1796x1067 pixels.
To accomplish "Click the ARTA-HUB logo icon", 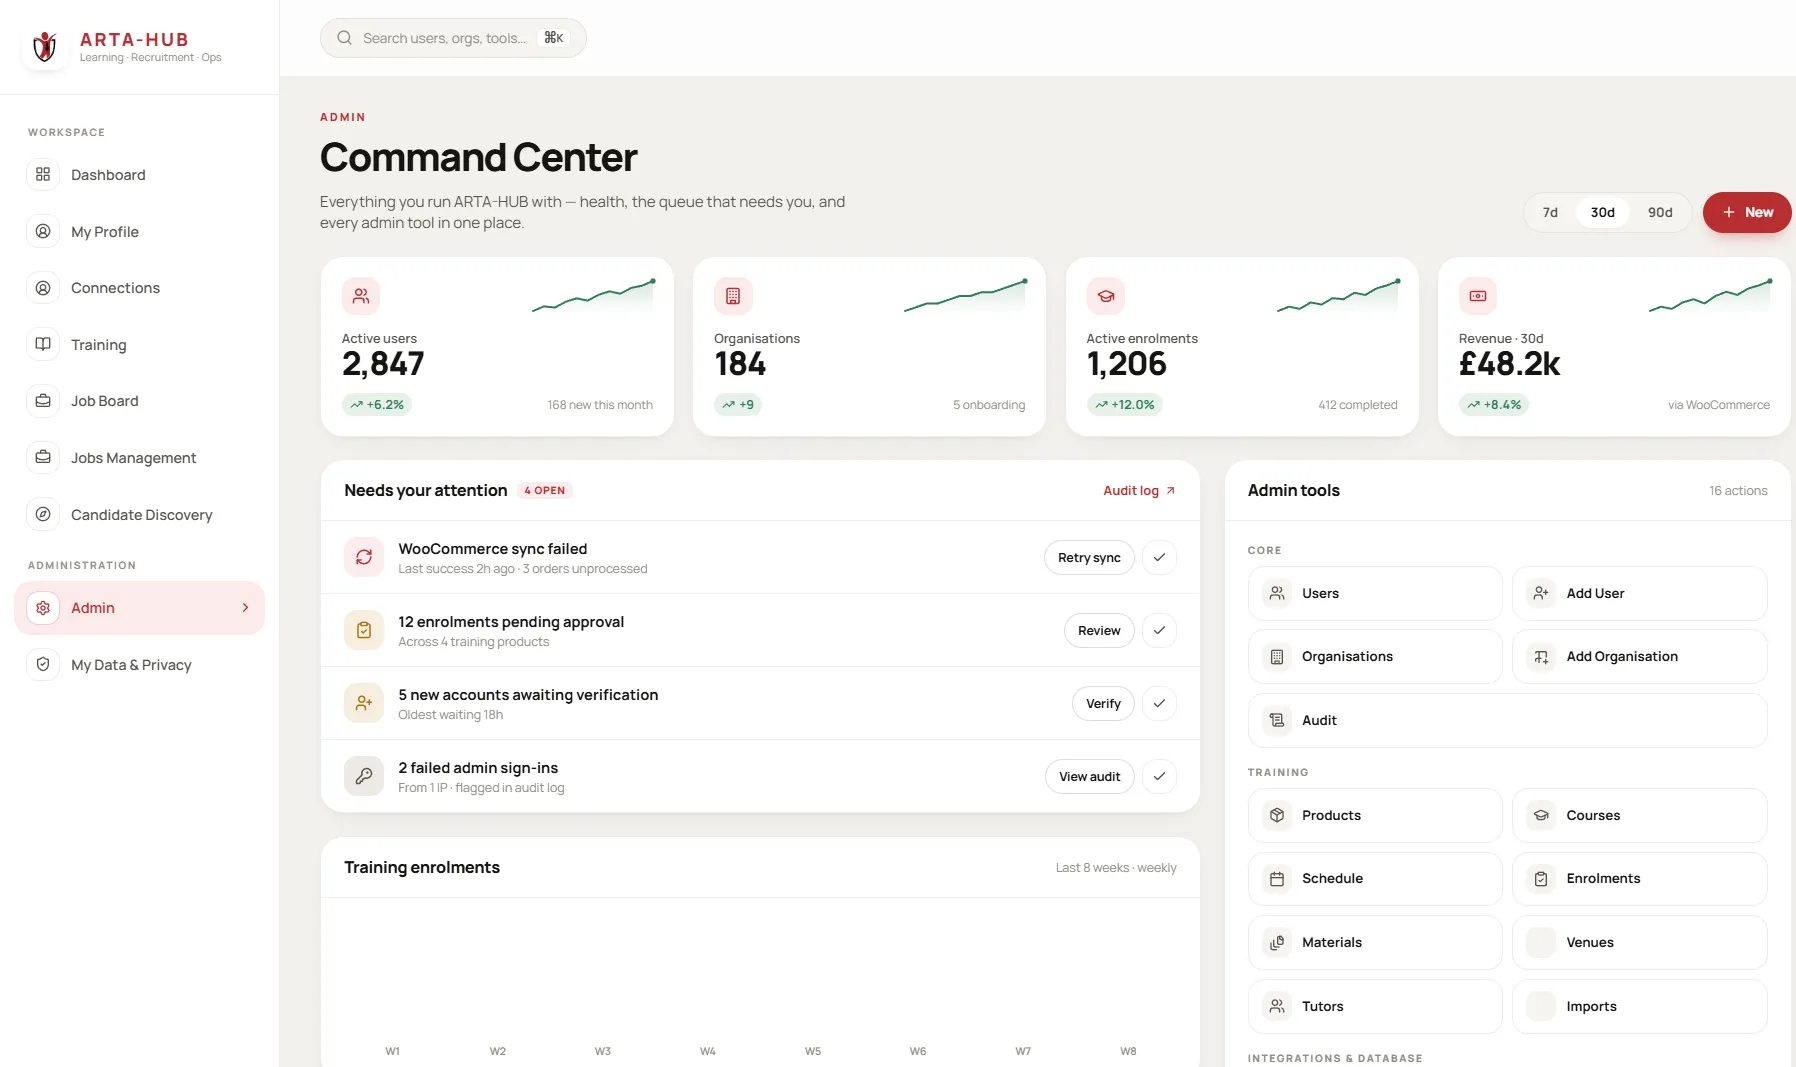I will coord(45,46).
